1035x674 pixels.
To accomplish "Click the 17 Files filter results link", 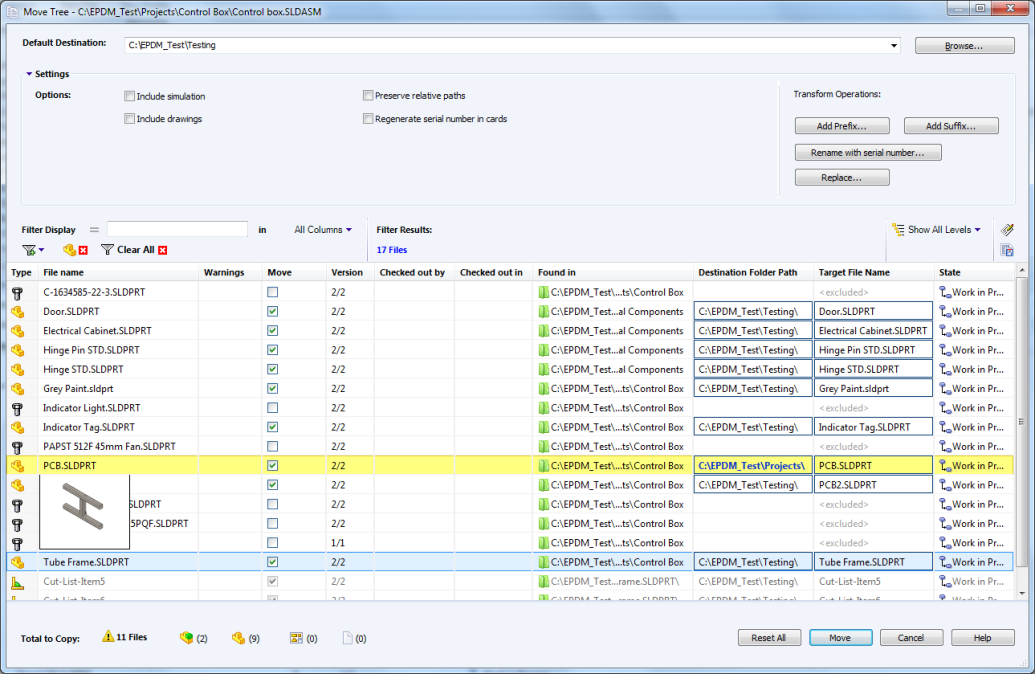I will [x=390, y=249].
